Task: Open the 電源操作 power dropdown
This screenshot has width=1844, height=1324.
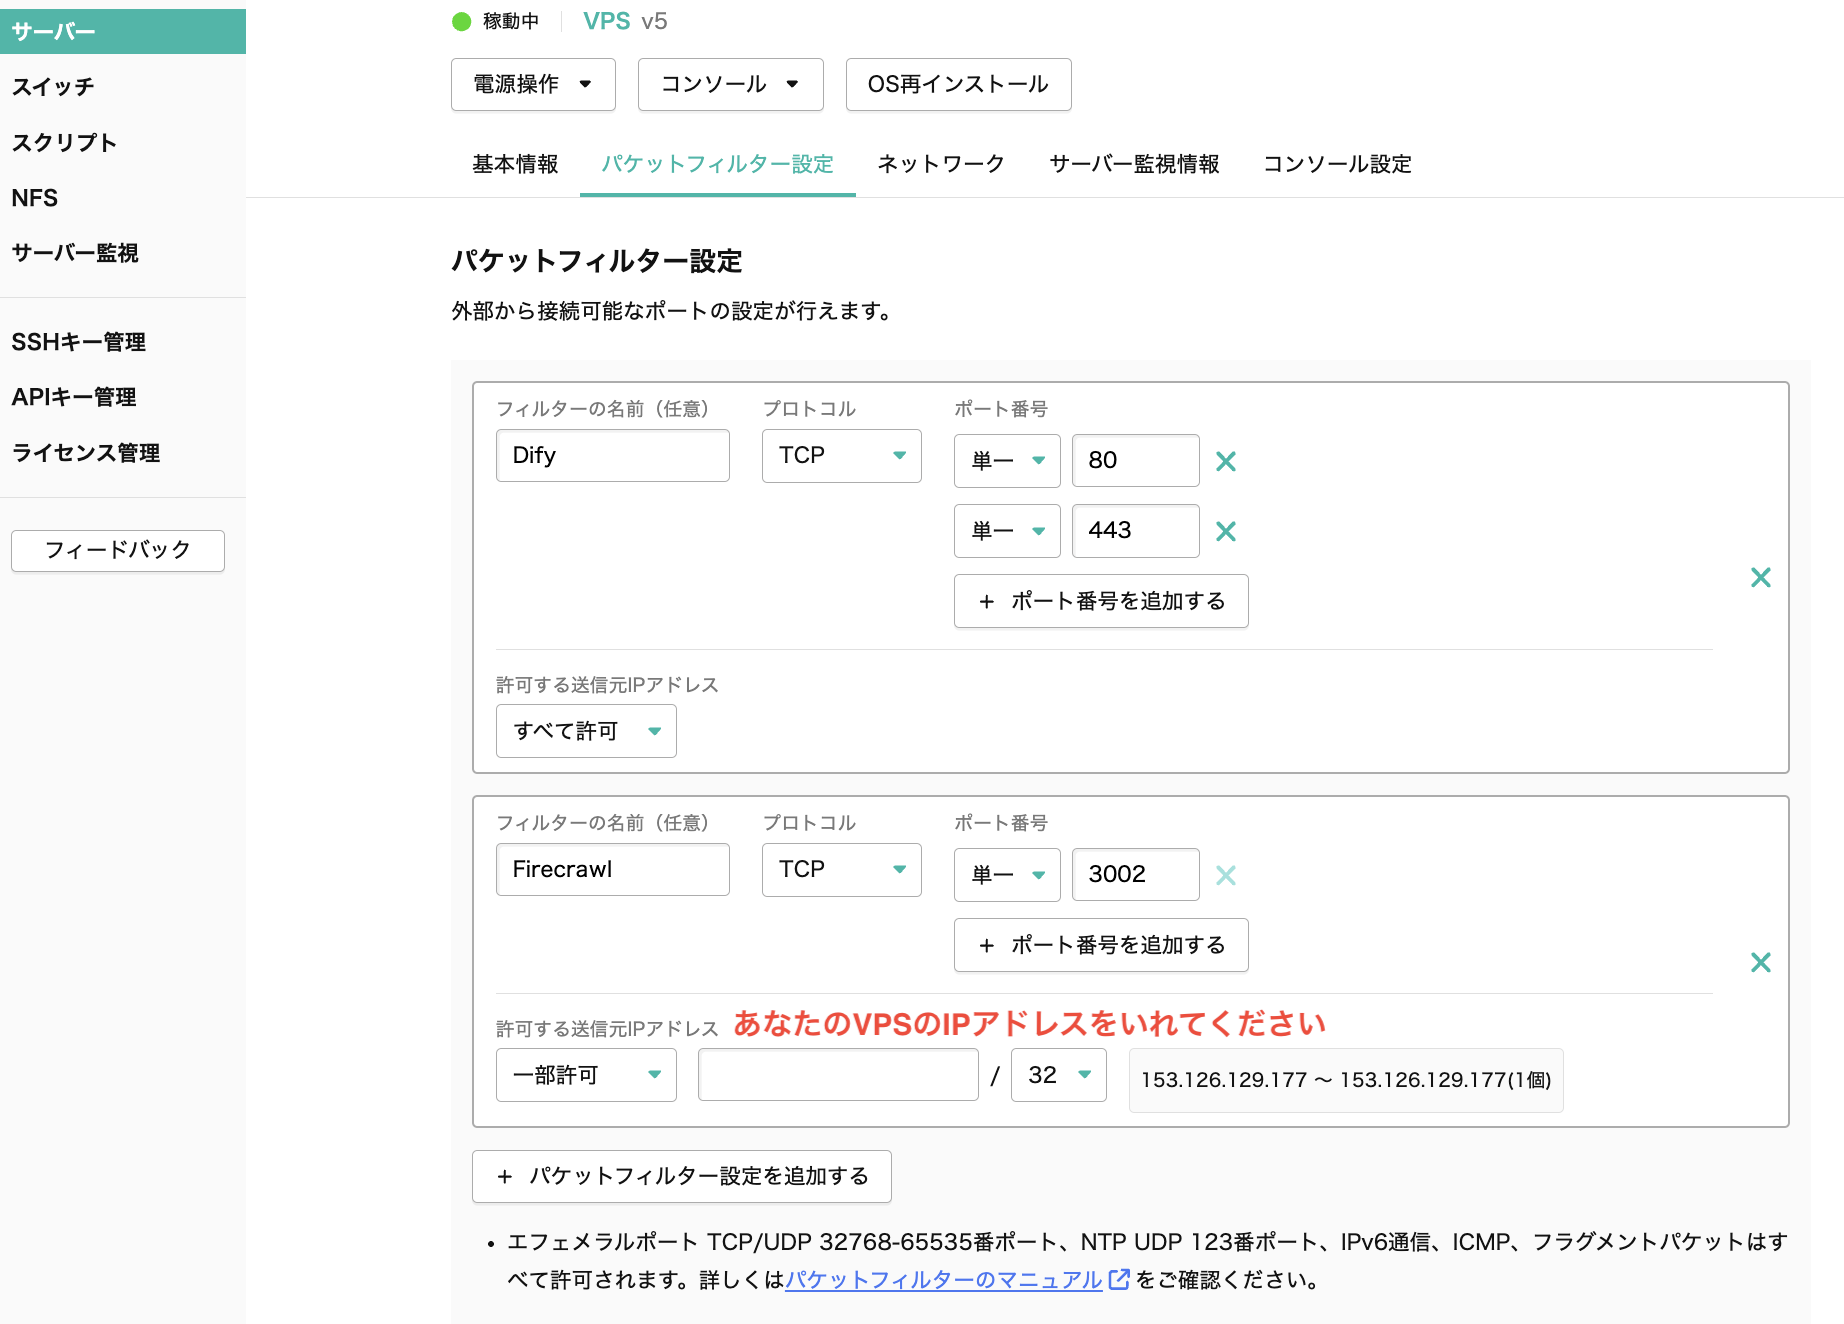Action: [x=532, y=84]
